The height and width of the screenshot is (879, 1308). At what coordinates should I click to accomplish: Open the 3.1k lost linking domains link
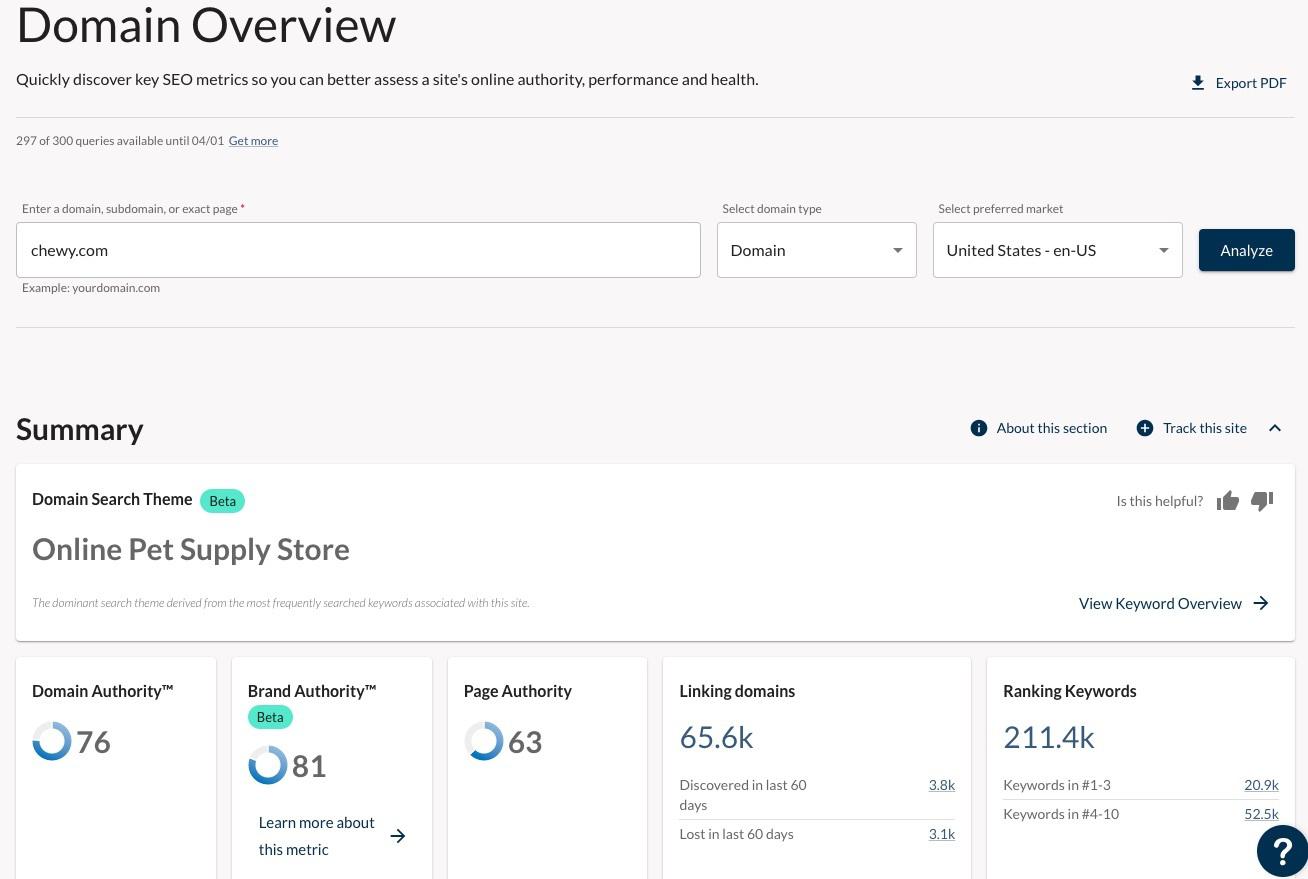pyautogui.click(x=941, y=834)
